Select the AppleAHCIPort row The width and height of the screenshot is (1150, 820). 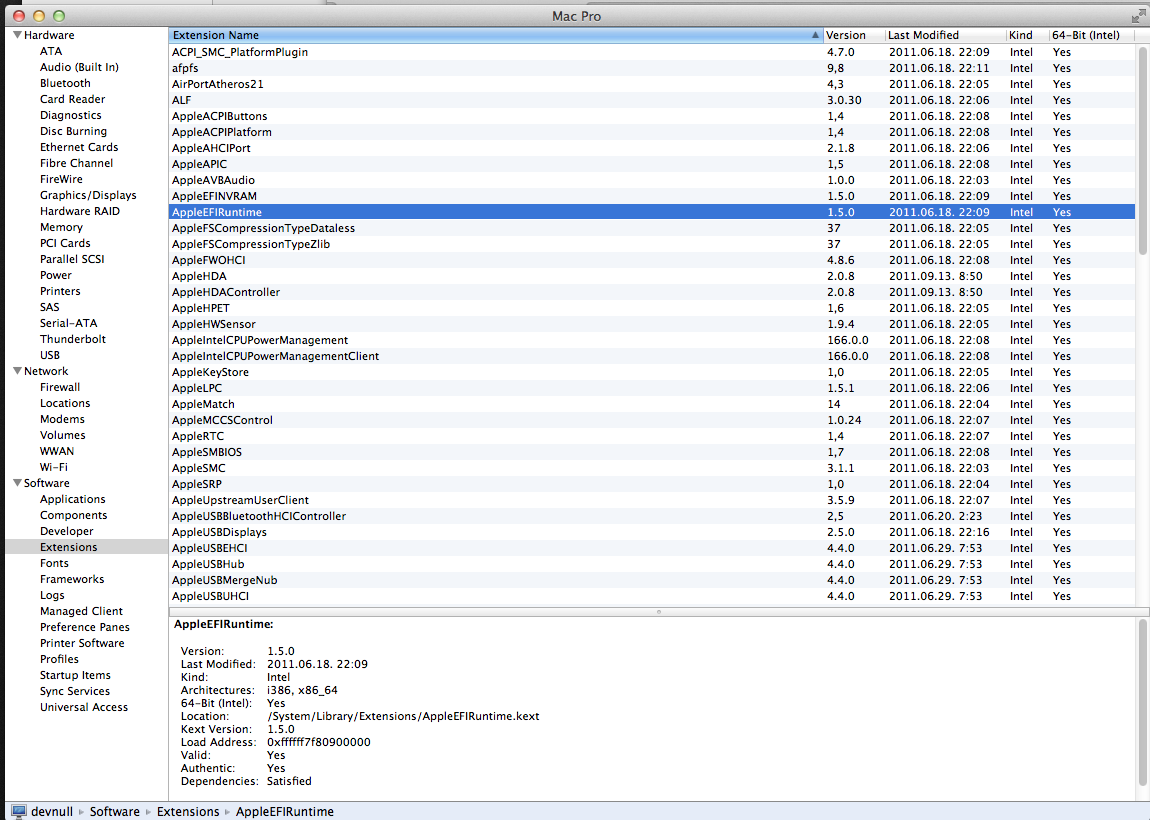(653, 148)
